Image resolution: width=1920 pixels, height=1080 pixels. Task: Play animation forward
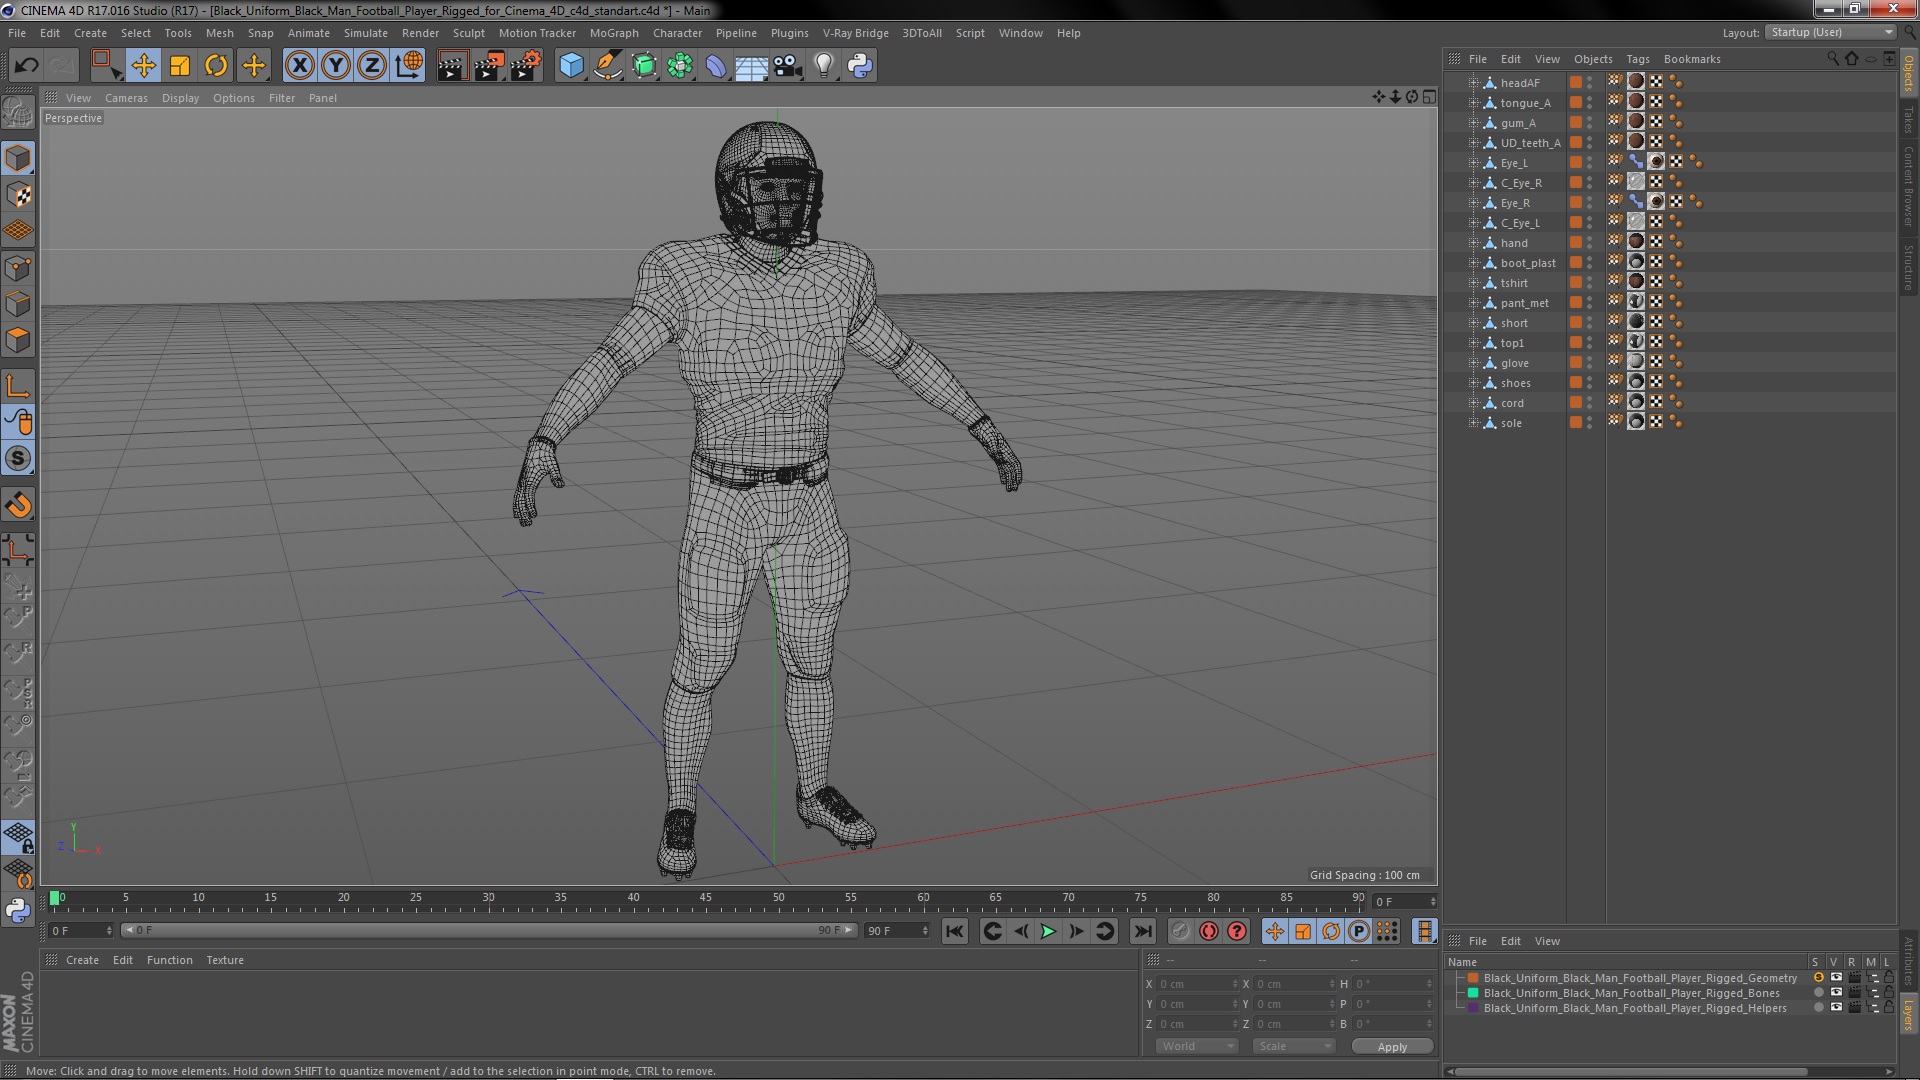(x=1048, y=932)
